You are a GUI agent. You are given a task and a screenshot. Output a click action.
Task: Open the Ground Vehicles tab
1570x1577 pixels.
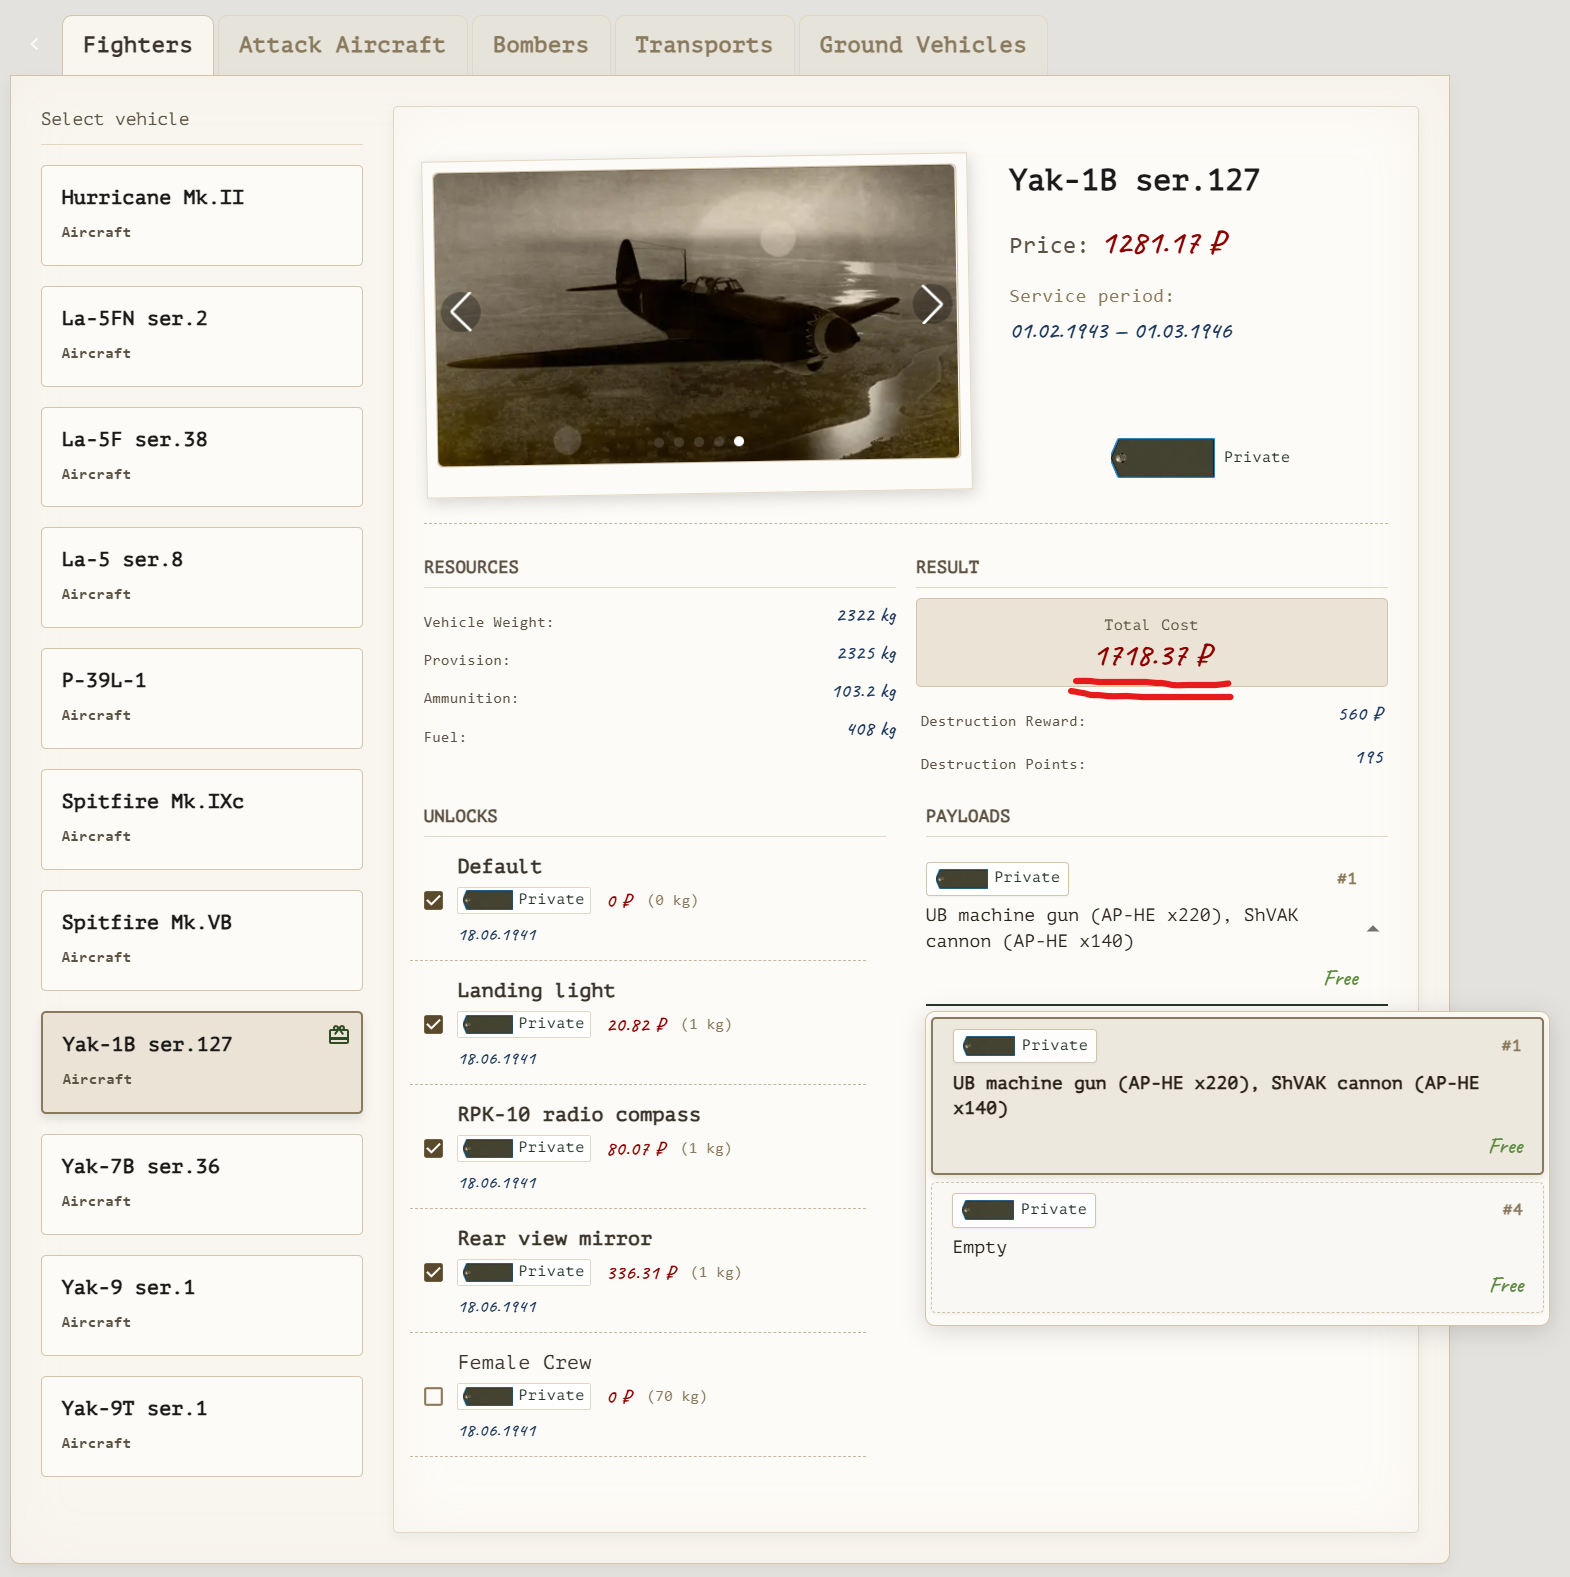(922, 45)
